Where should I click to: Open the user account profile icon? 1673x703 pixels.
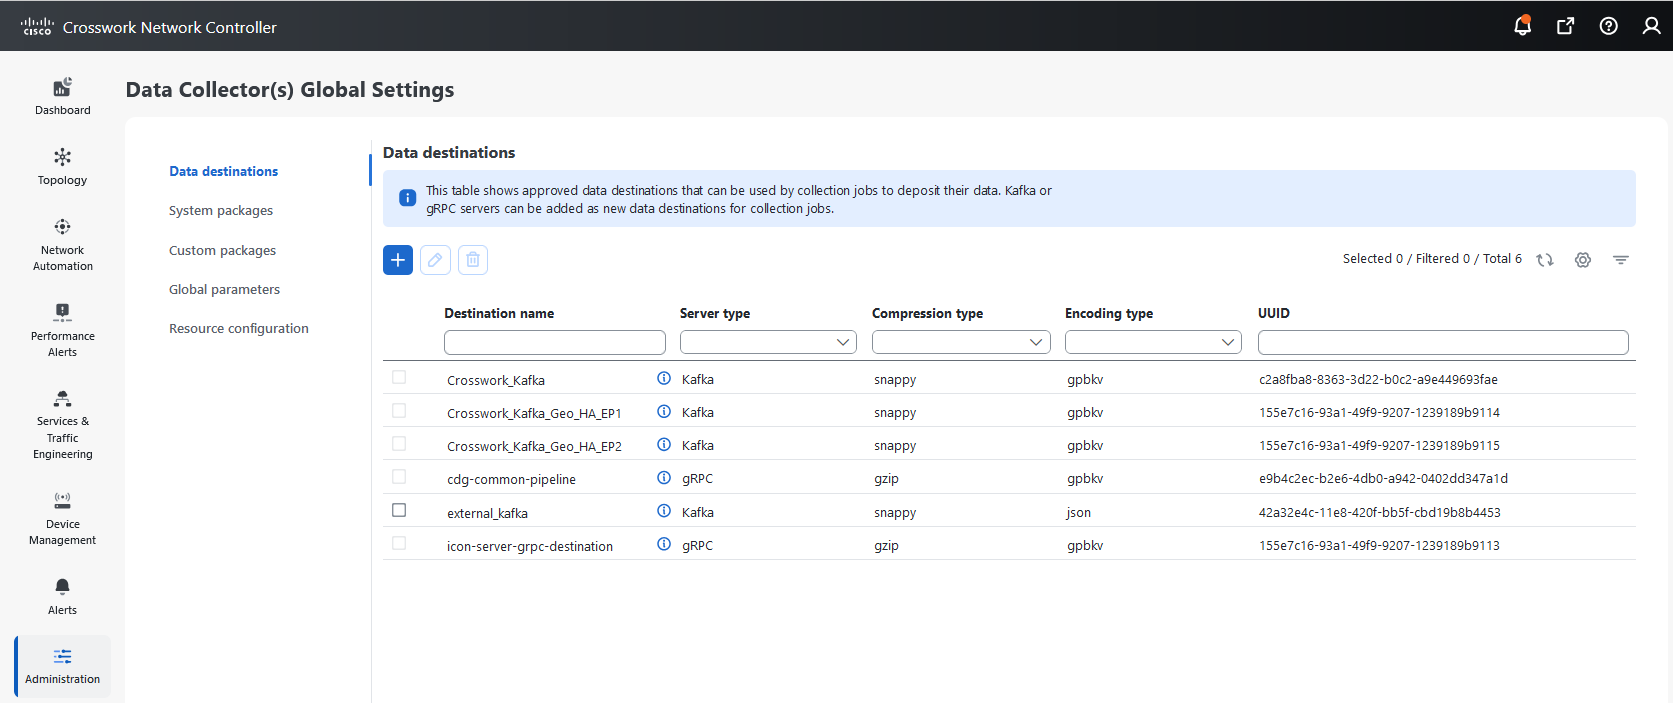click(x=1651, y=26)
